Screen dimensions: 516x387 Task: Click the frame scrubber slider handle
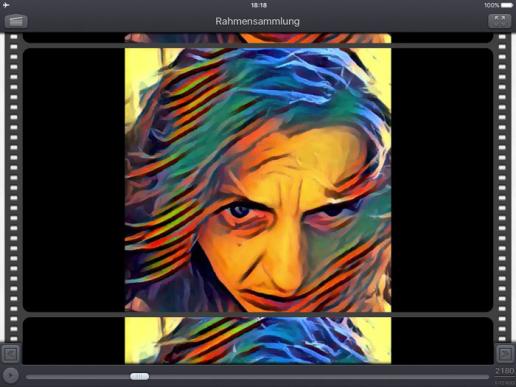pyautogui.click(x=140, y=377)
